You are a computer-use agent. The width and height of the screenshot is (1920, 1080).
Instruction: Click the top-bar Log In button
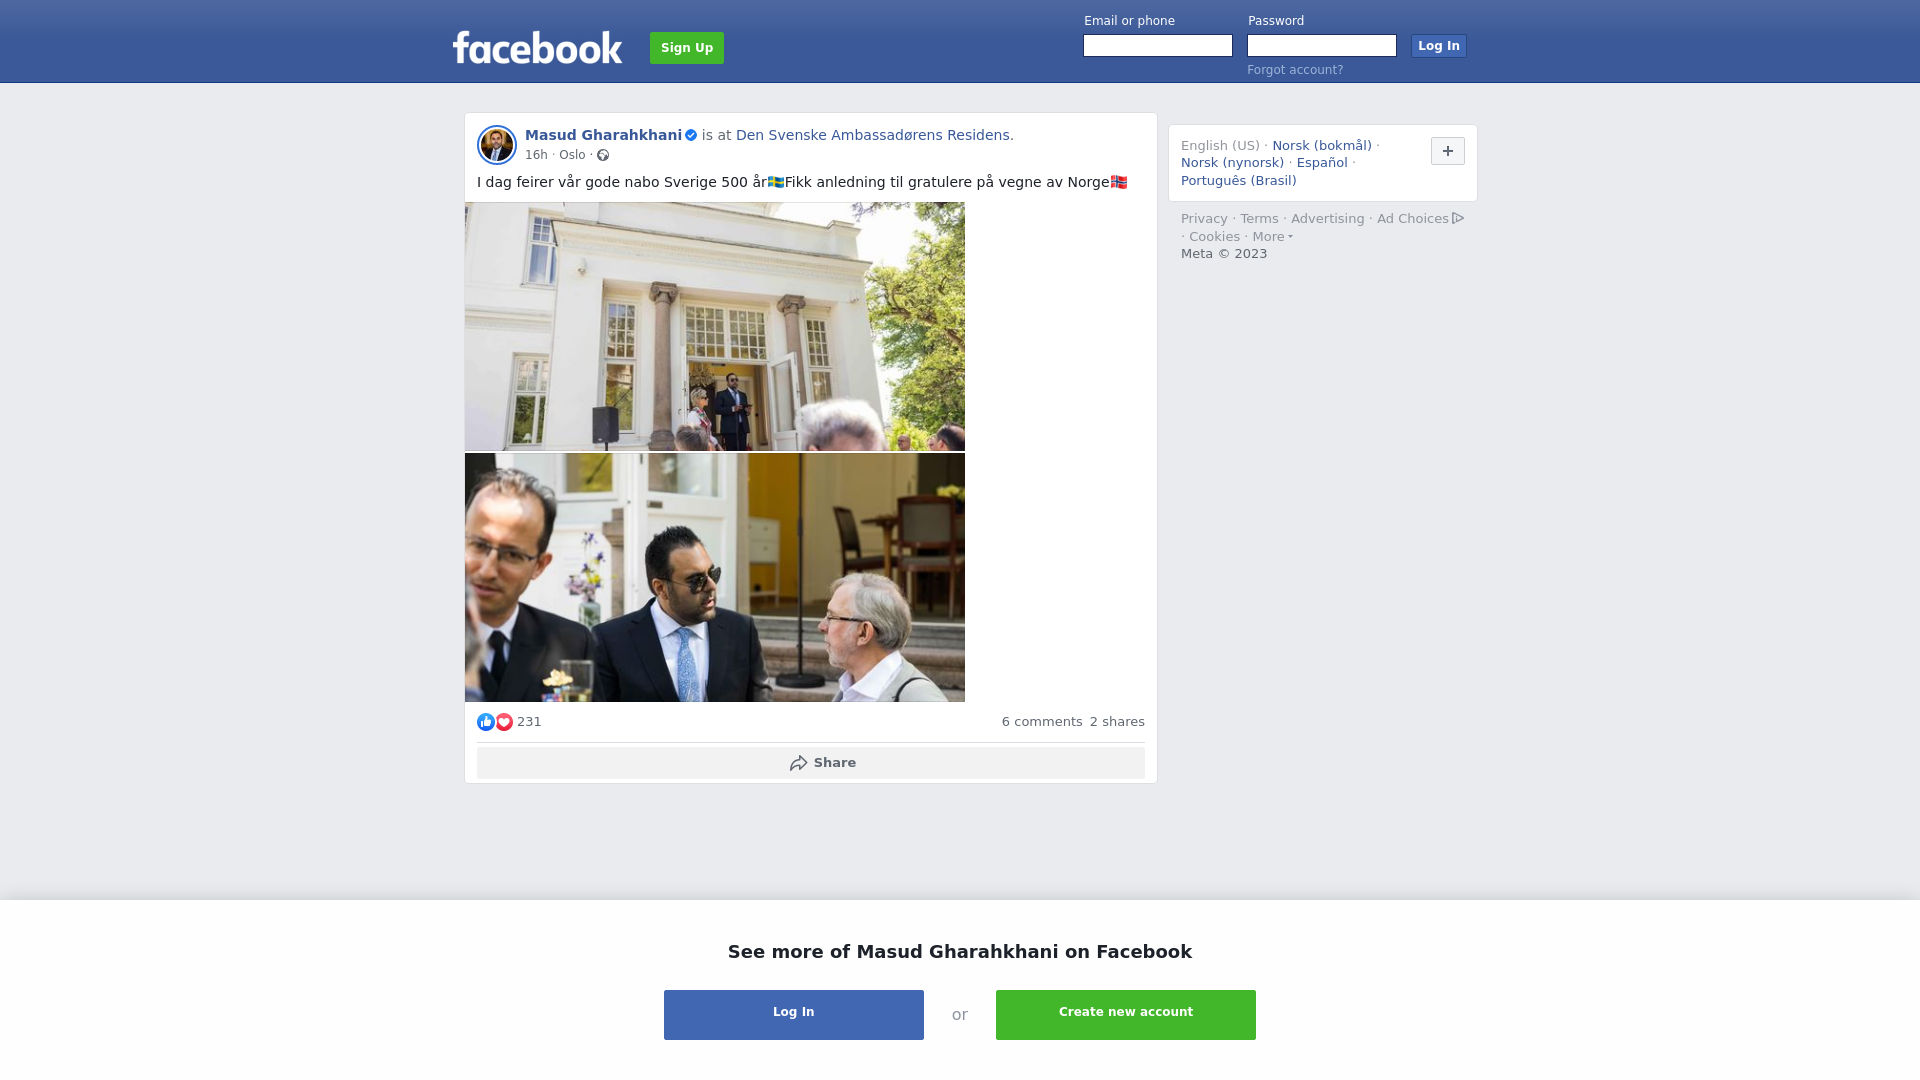point(1439,46)
